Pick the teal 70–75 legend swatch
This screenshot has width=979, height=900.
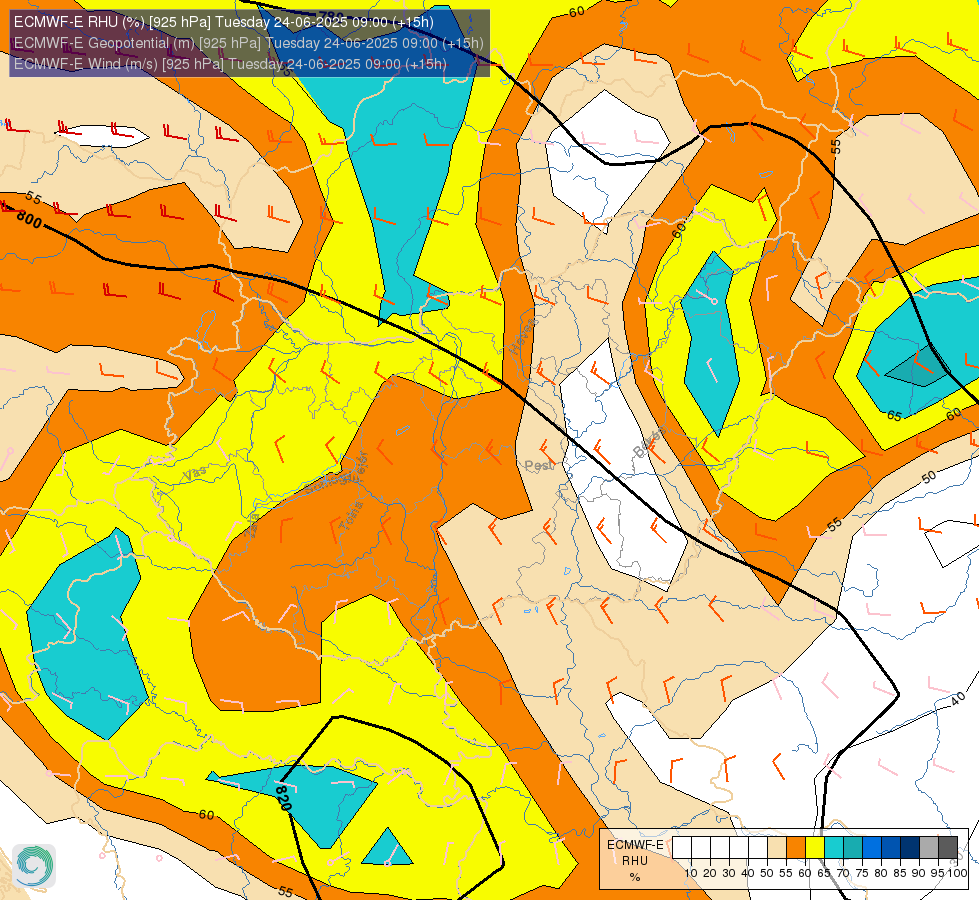click(x=853, y=848)
